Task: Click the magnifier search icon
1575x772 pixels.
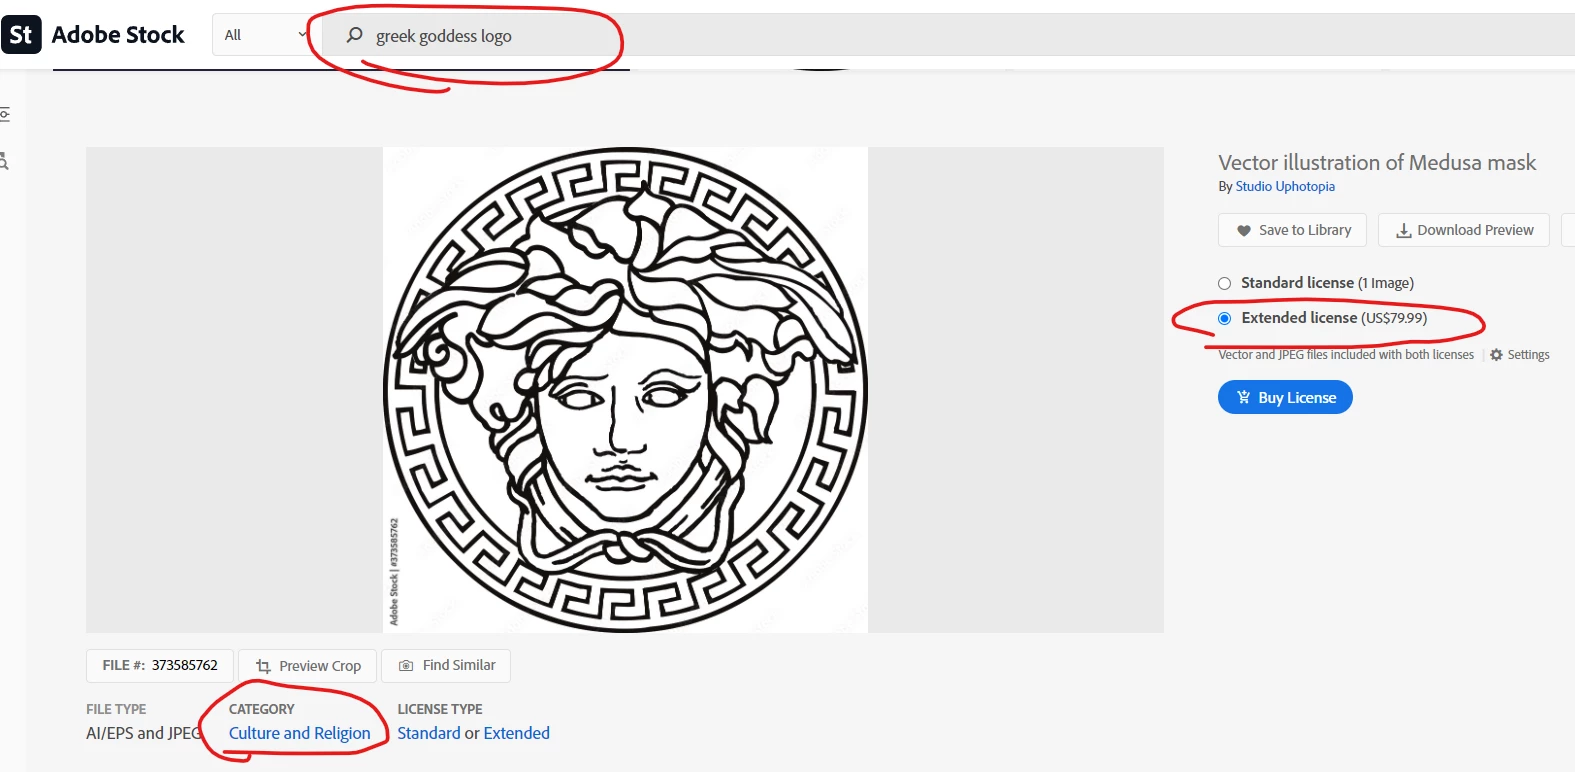Action: [354, 35]
